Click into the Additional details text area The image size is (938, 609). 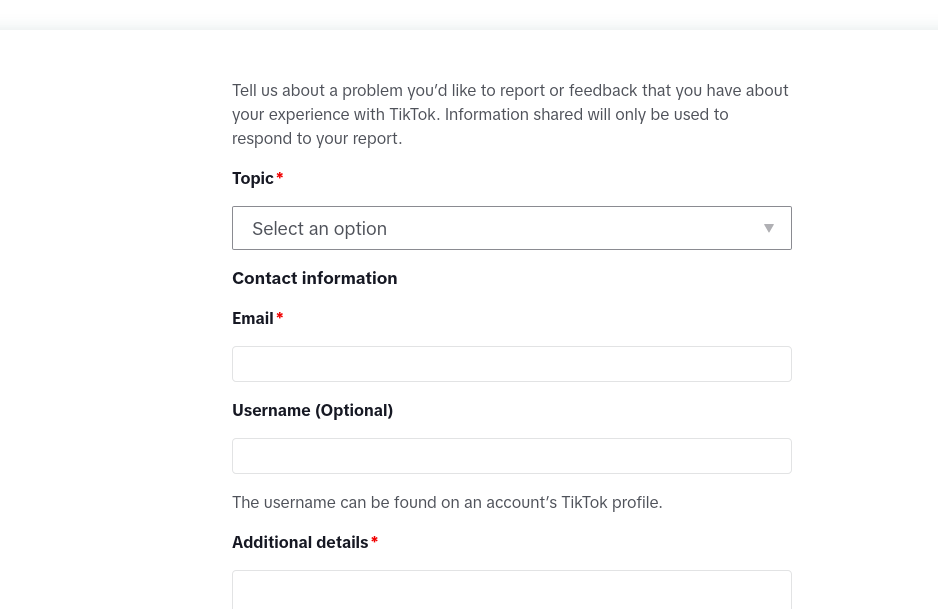[511, 590]
